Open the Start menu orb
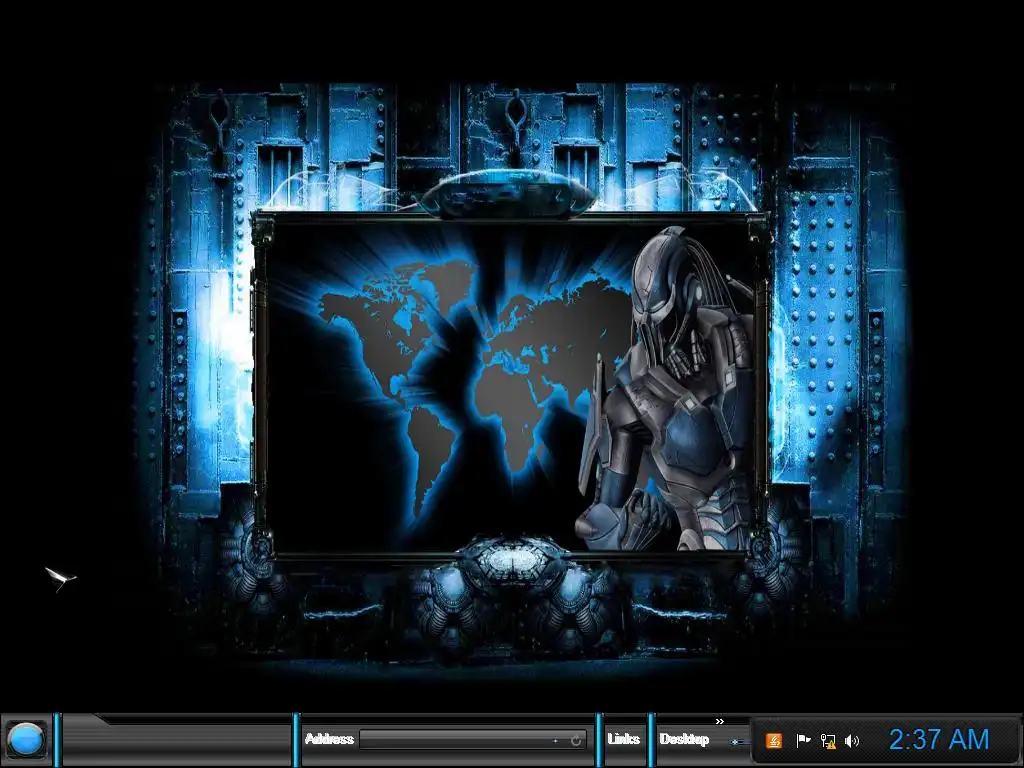 click(x=26, y=740)
